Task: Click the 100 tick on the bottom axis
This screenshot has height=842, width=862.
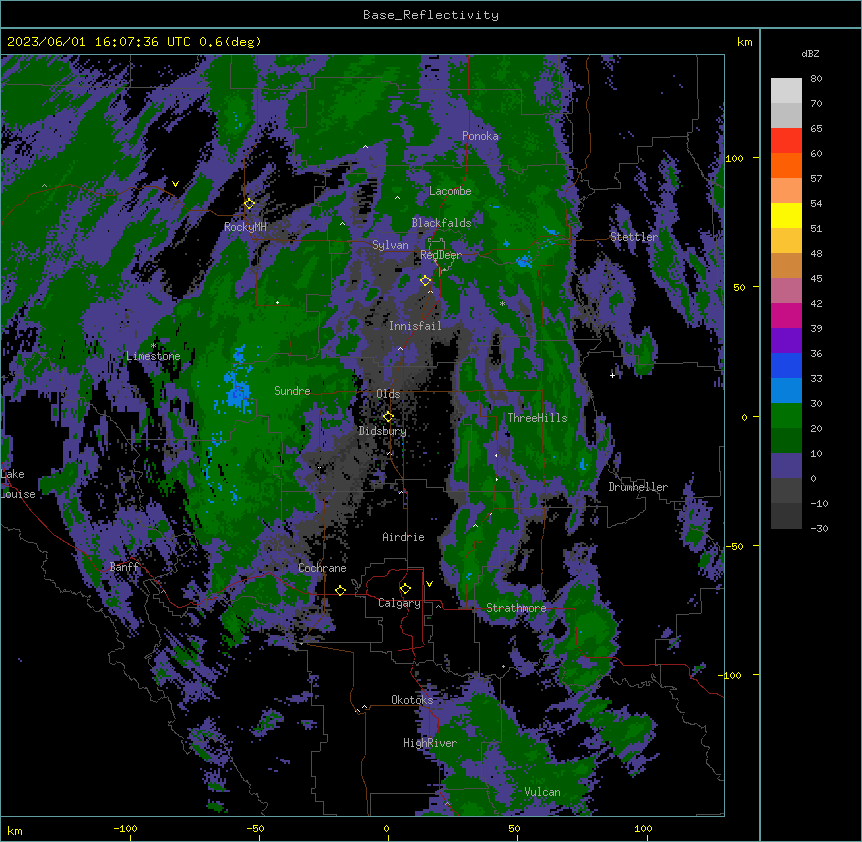Action: pyautogui.click(x=643, y=828)
